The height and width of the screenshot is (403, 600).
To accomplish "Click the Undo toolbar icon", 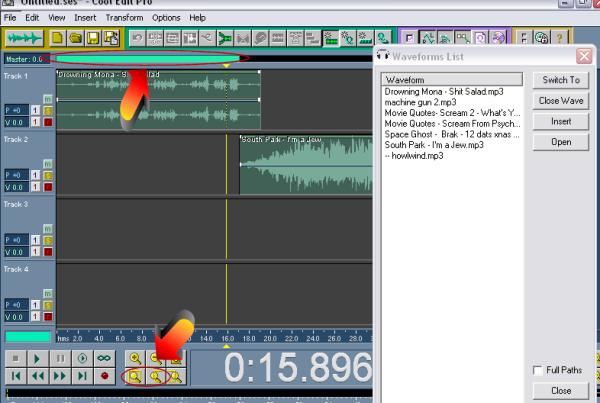I will (137, 38).
